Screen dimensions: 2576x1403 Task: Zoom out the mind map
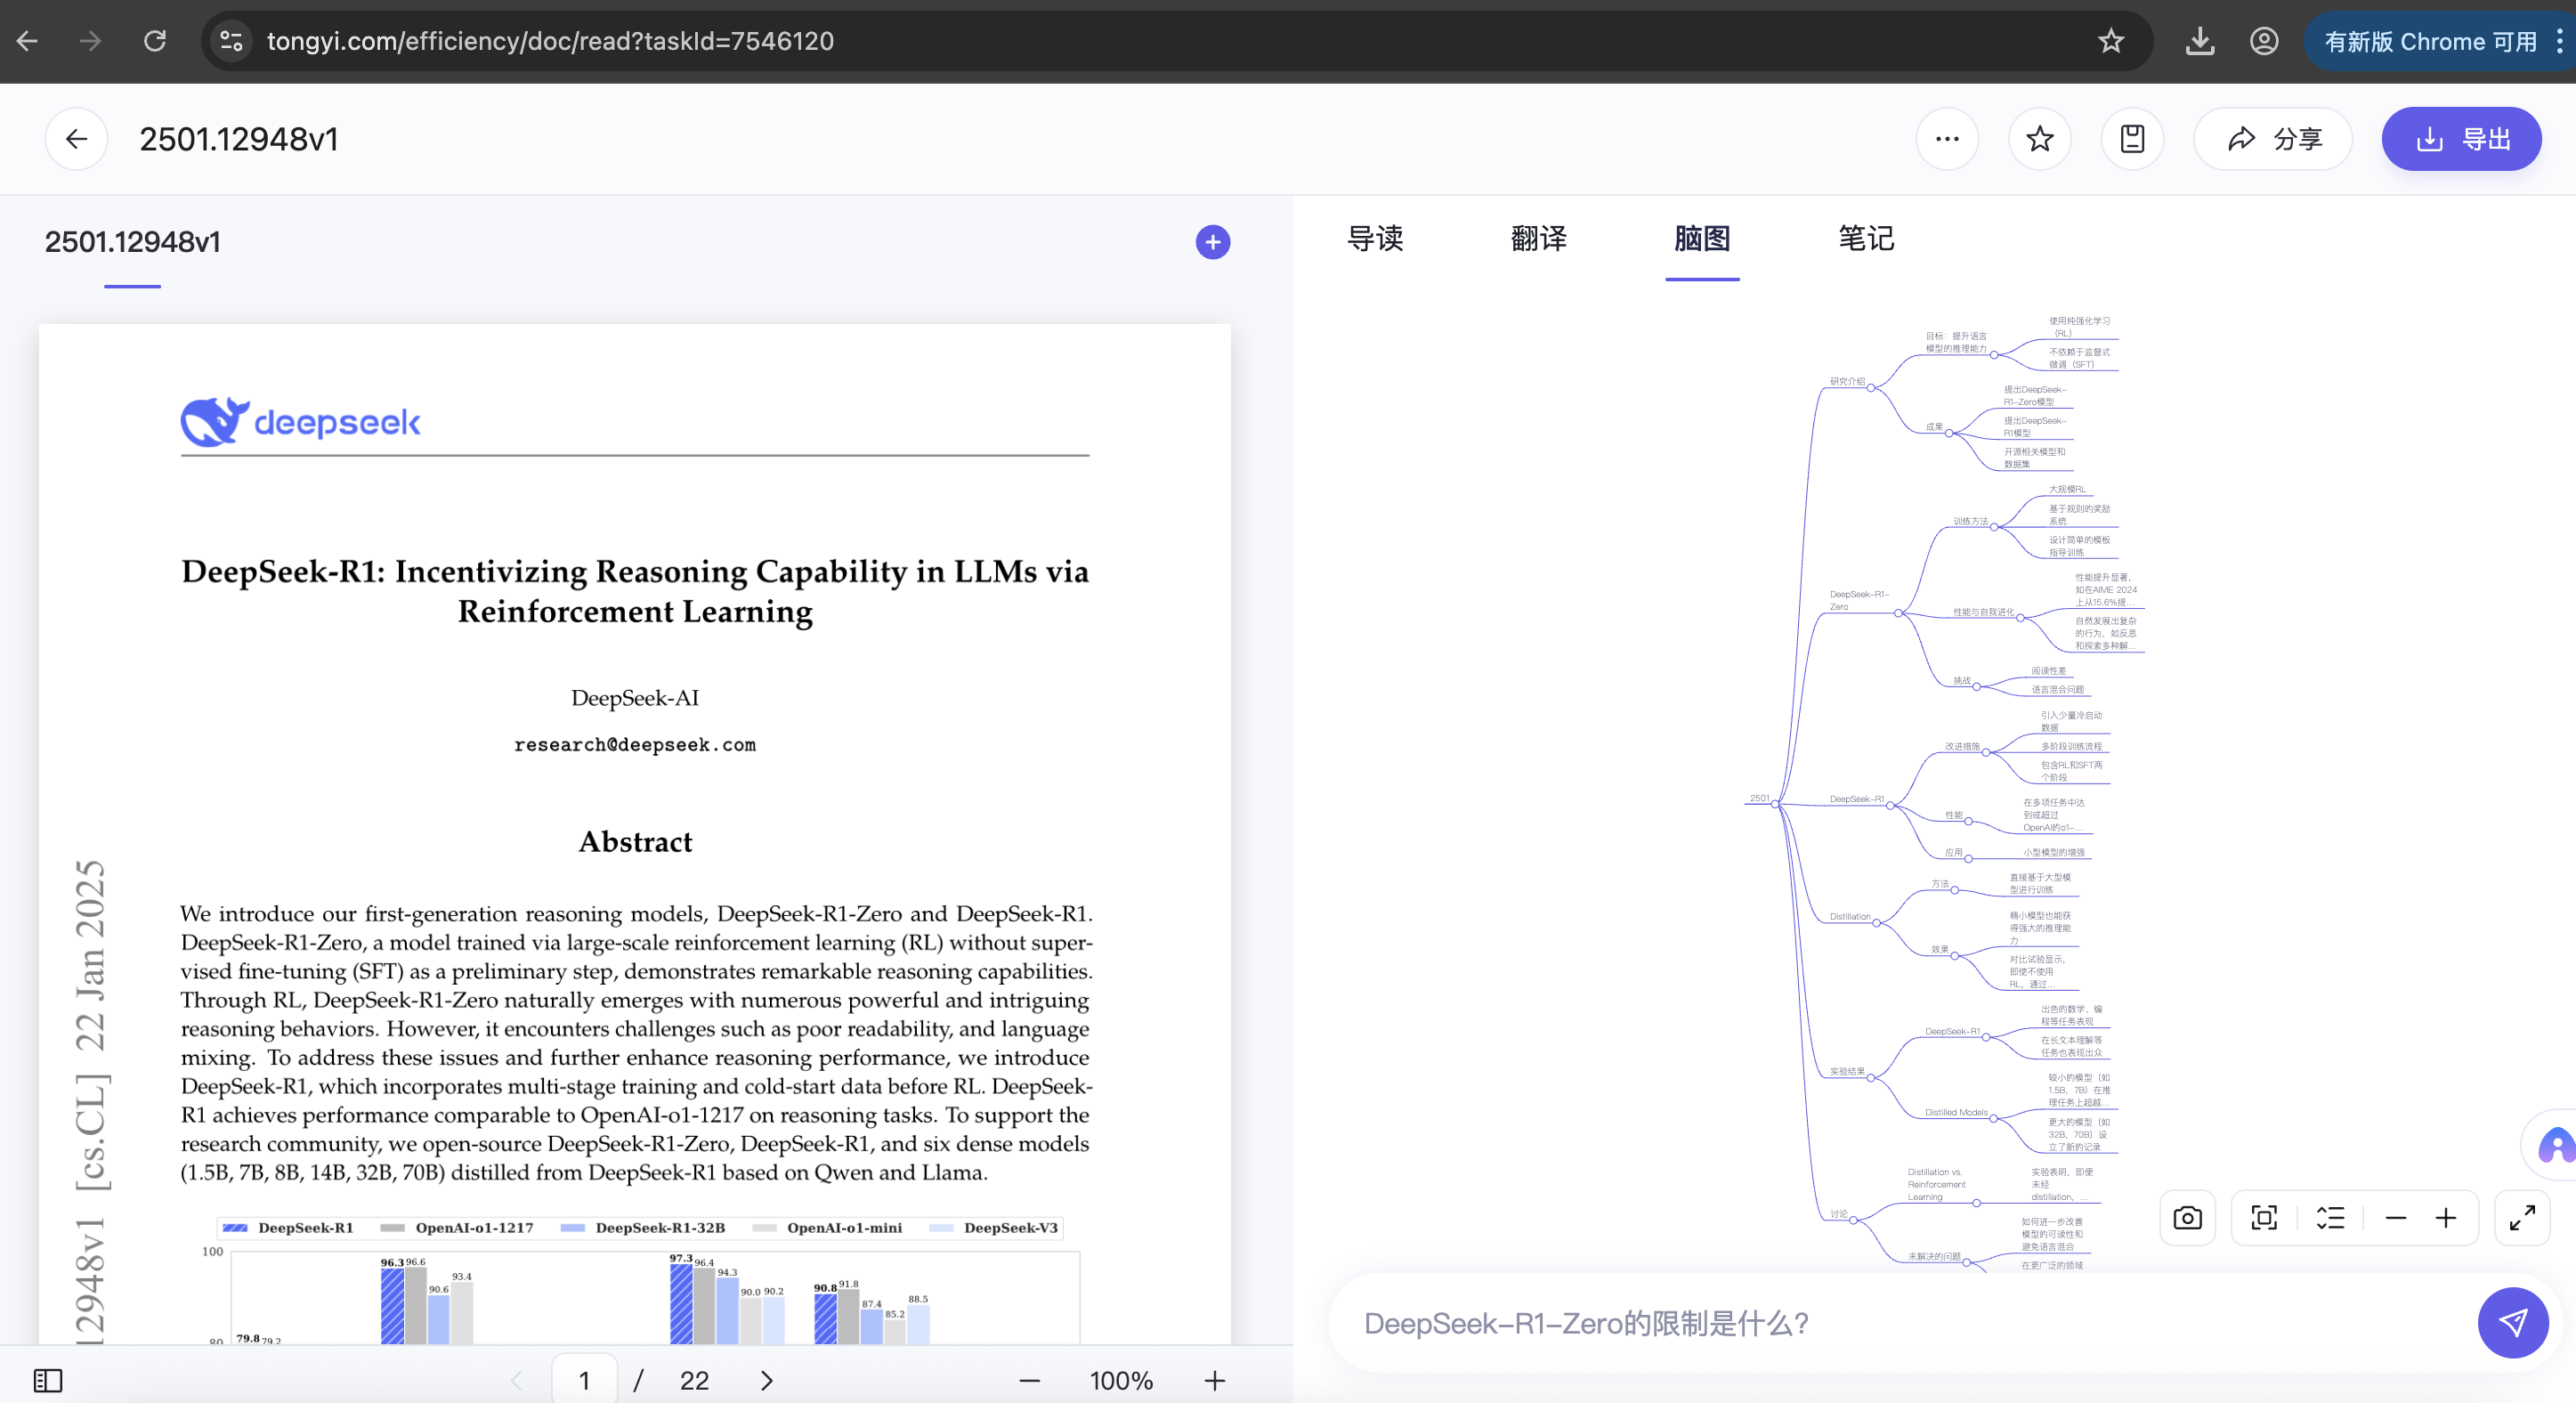coord(2395,1217)
